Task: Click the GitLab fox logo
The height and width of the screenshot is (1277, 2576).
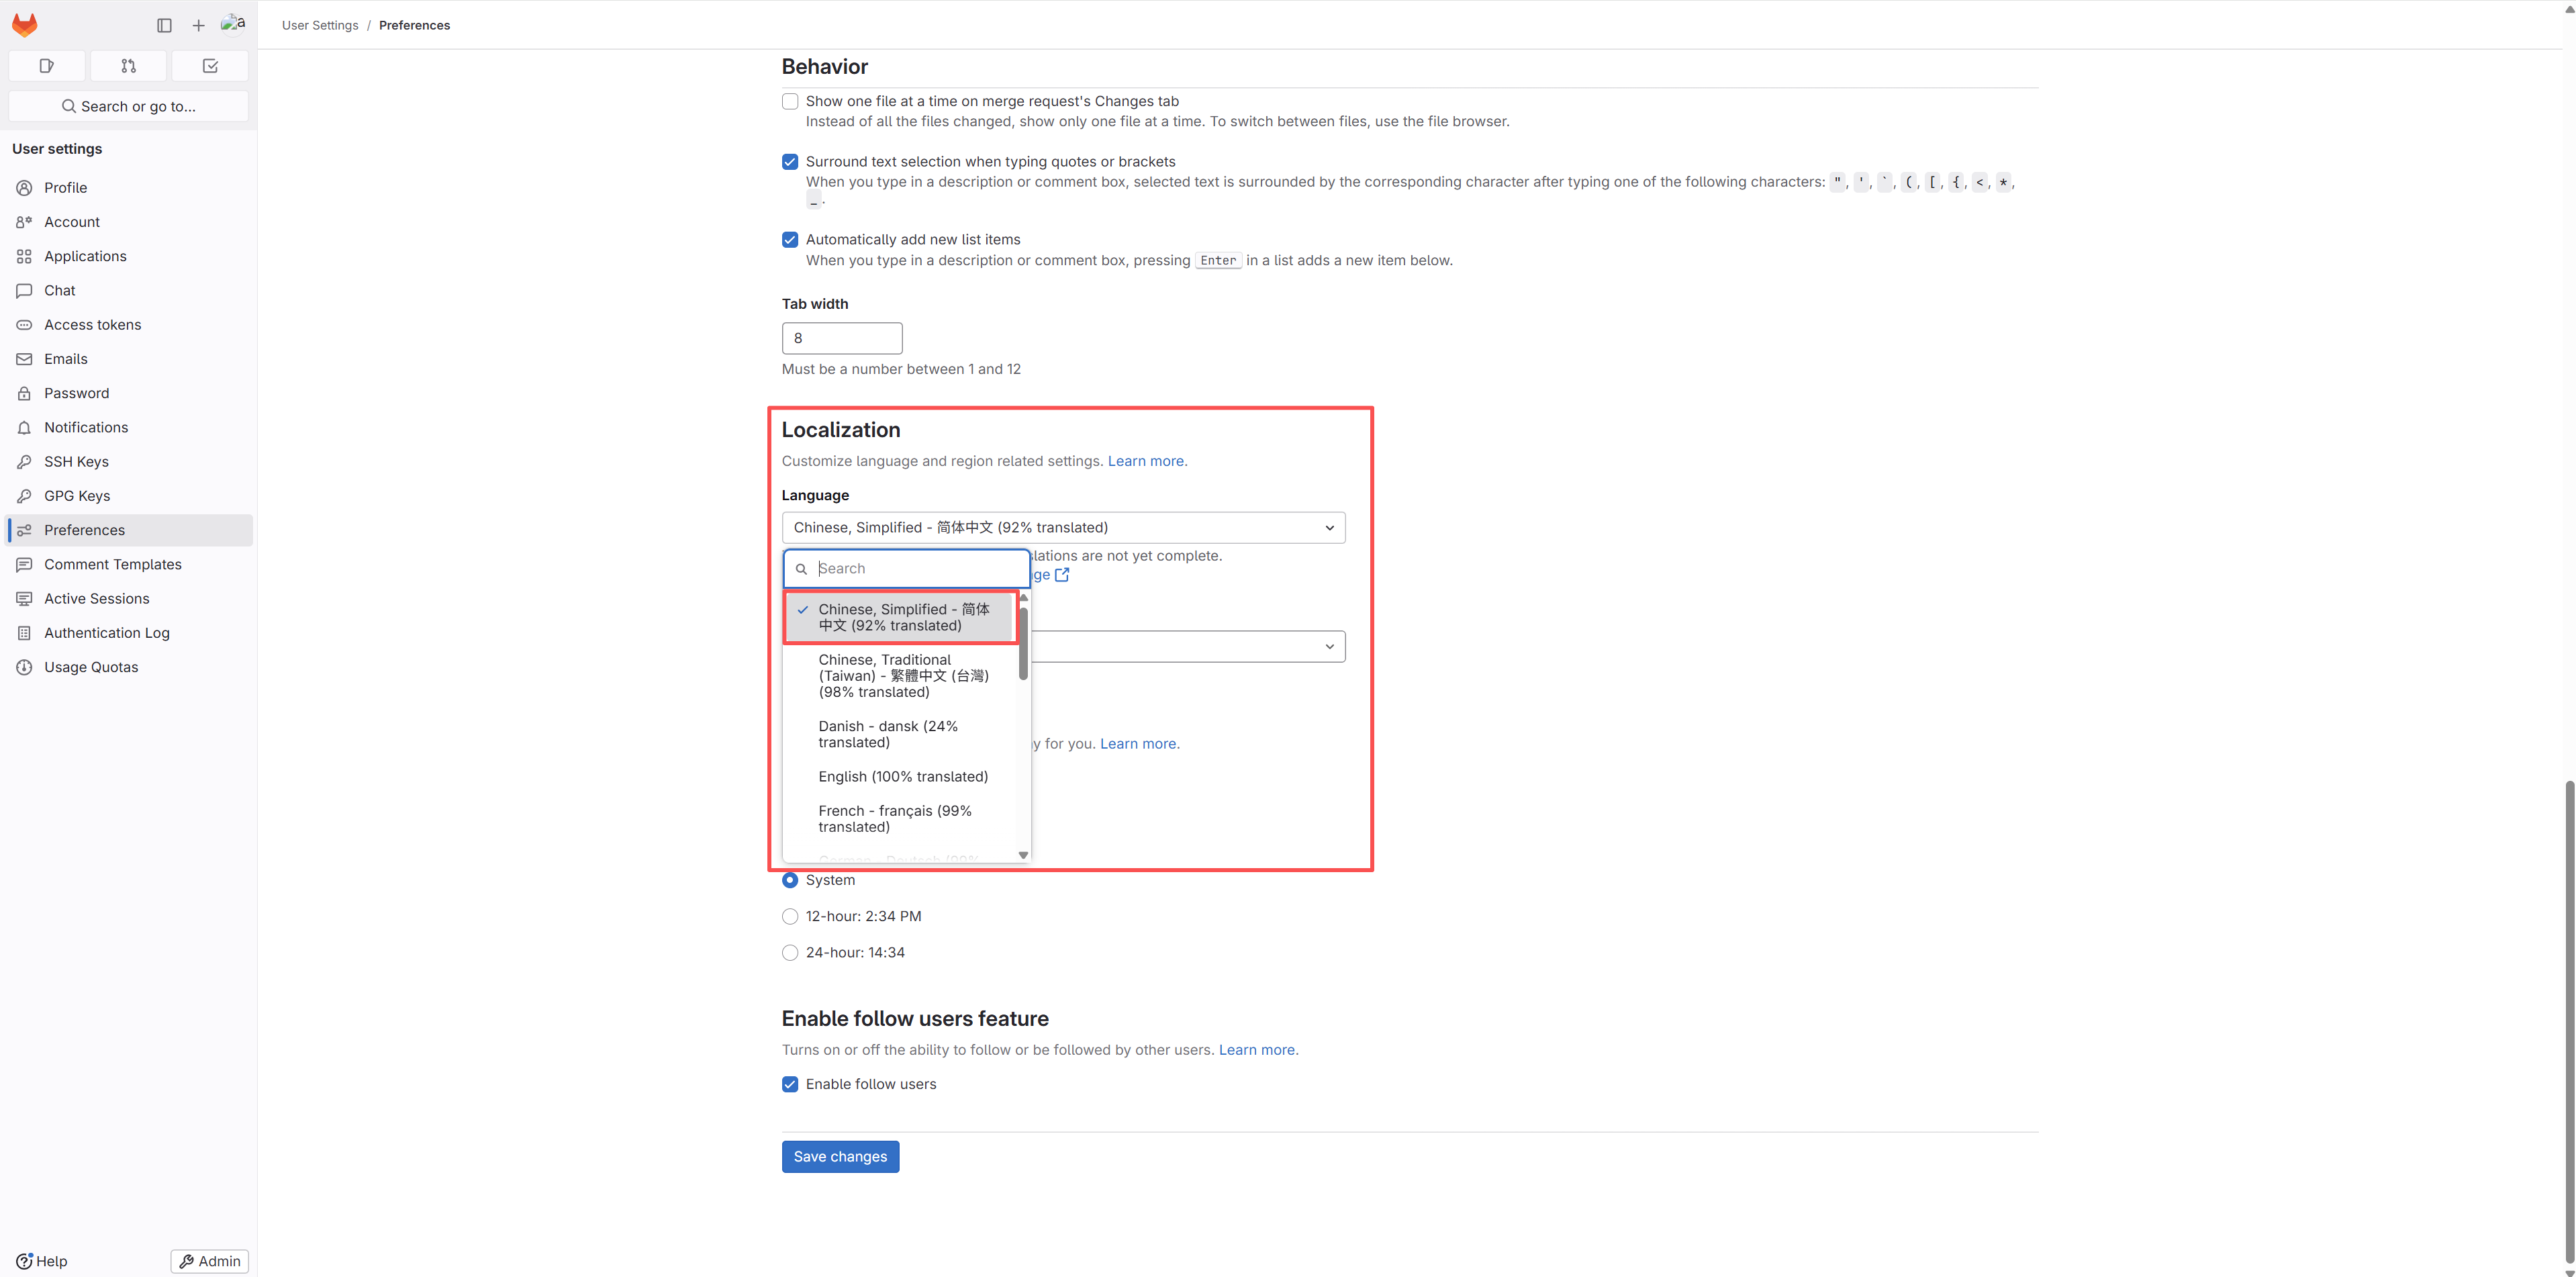Action: tap(24, 25)
